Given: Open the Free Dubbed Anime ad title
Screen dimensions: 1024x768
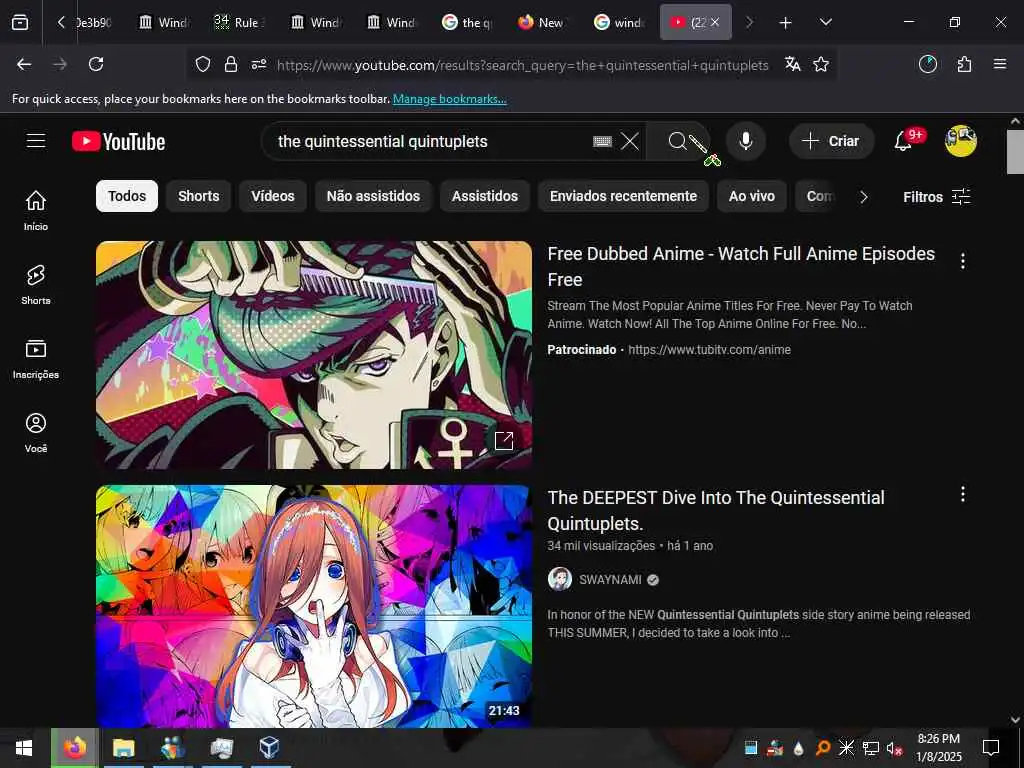Looking at the screenshot, I should [x=741, y=266].
